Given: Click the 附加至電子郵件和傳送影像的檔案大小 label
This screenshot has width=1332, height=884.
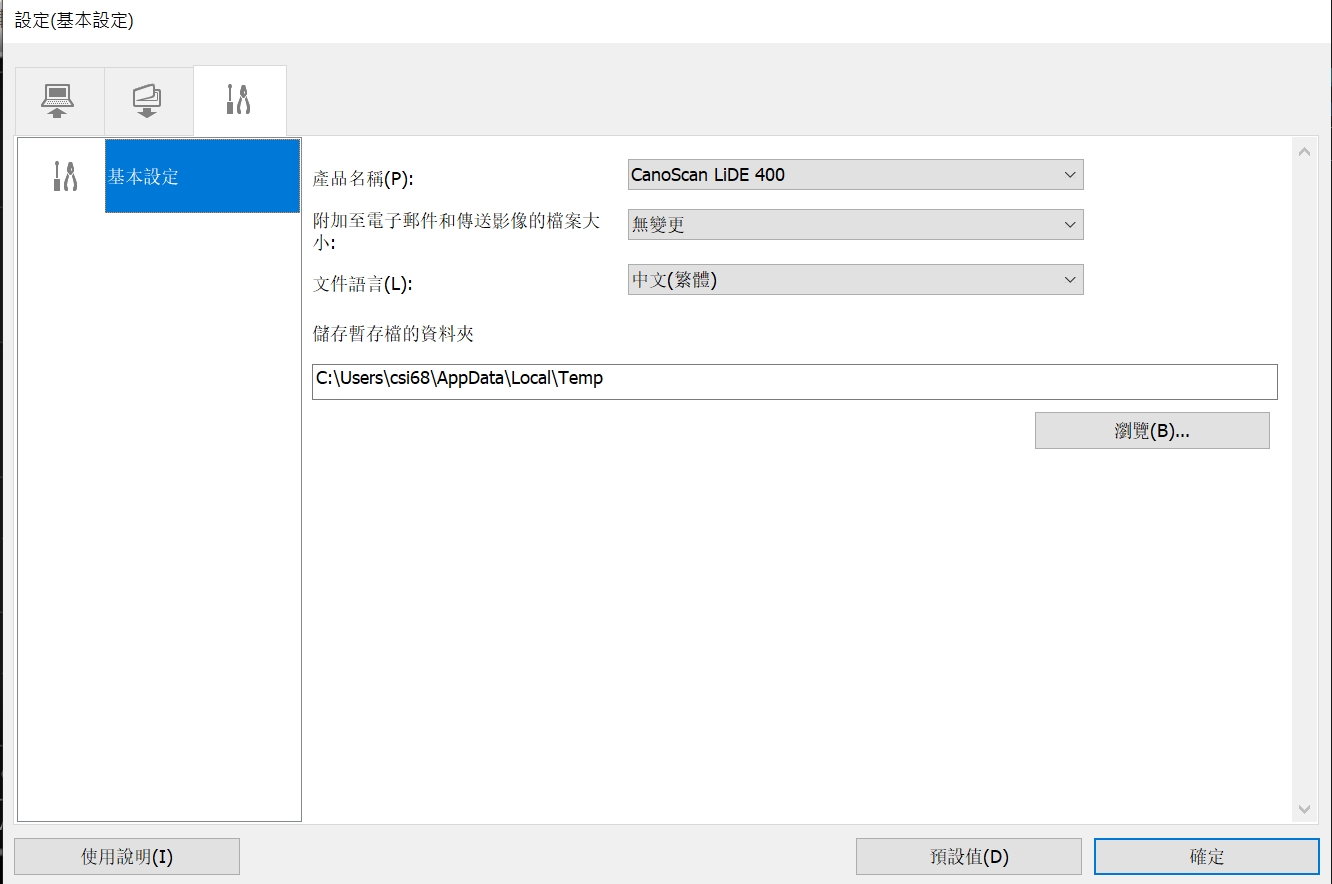Looking at the screenshot, I should pos(457,231).
